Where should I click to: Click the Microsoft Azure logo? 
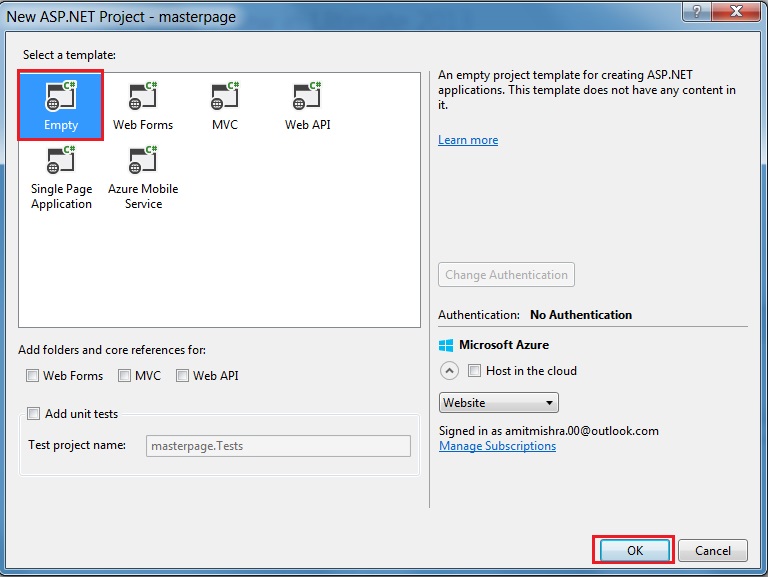(446, 345)
